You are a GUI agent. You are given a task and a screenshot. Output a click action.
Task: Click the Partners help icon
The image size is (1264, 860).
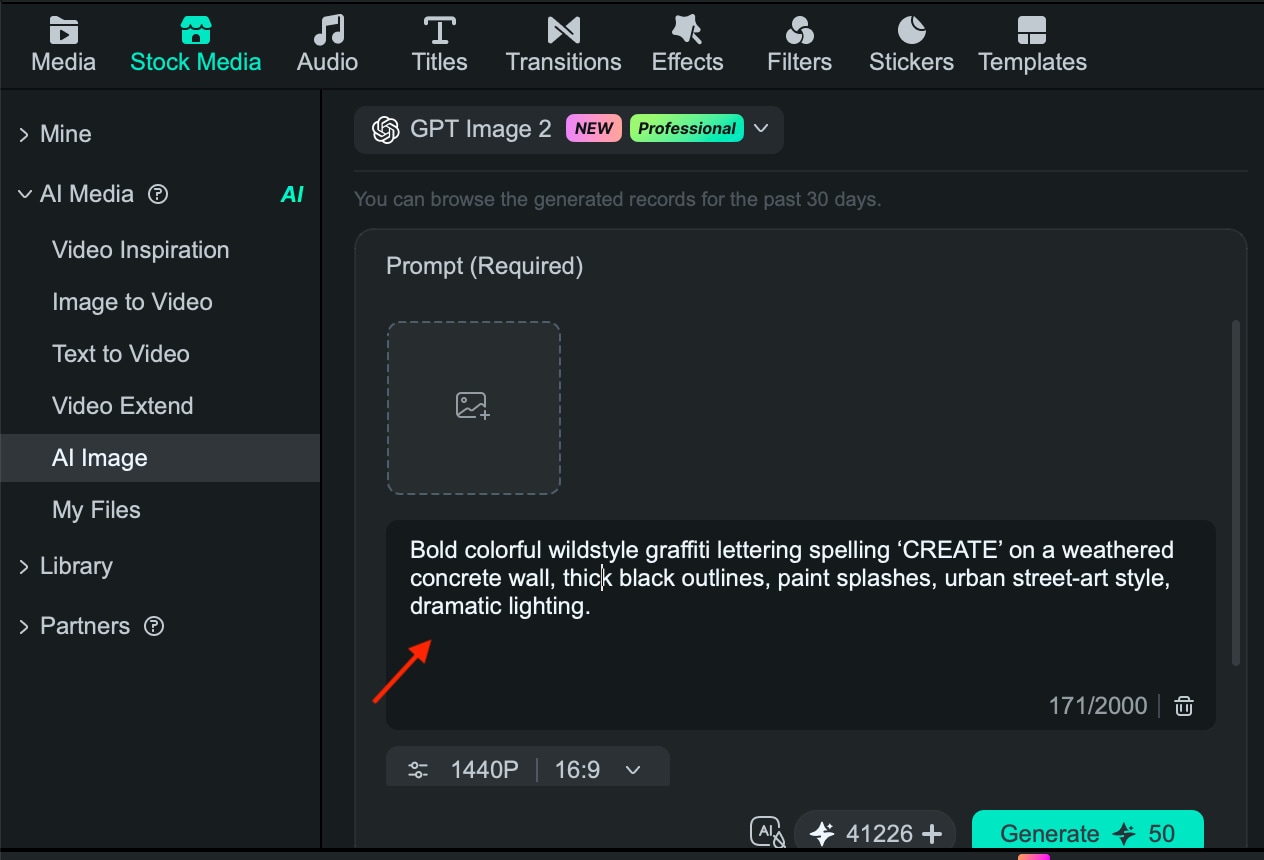coord(154,626)
